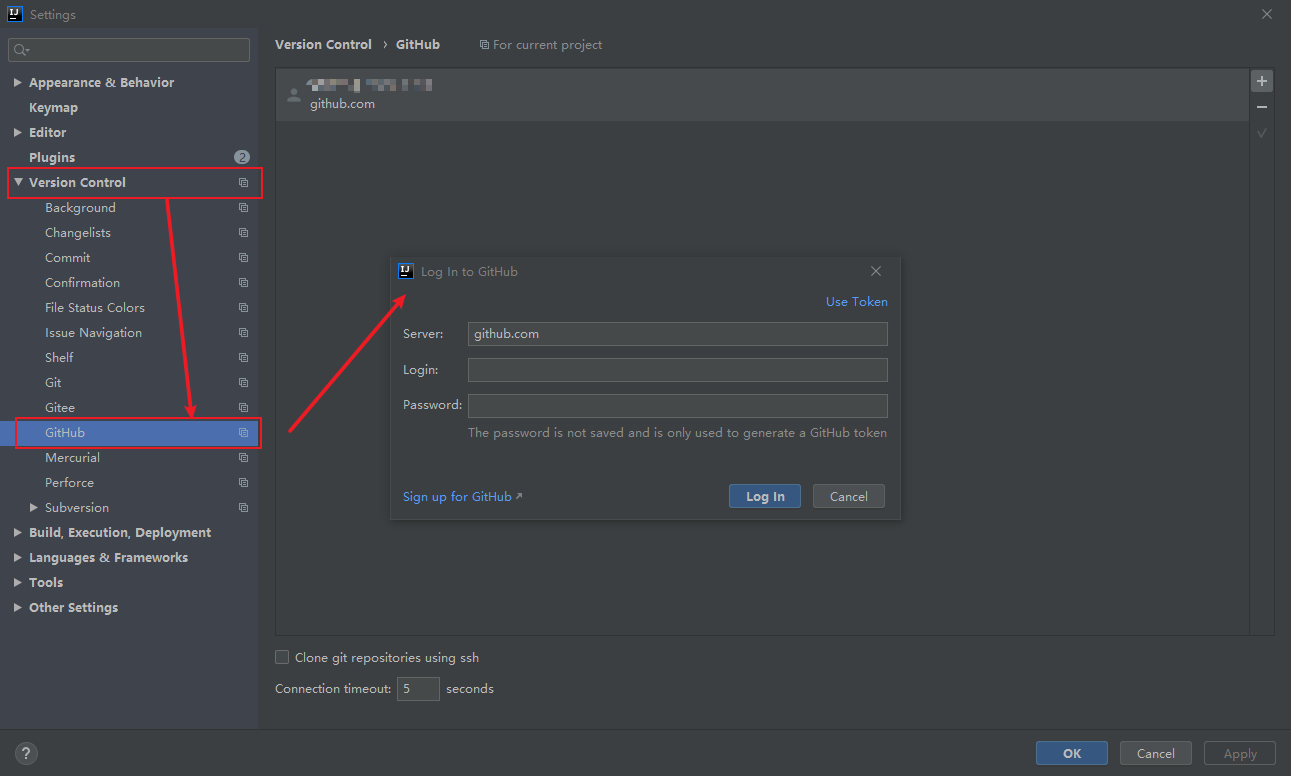Expand the Tools section
The image size is (1291, 776).
pyautogui.click(x=18, y=583)
